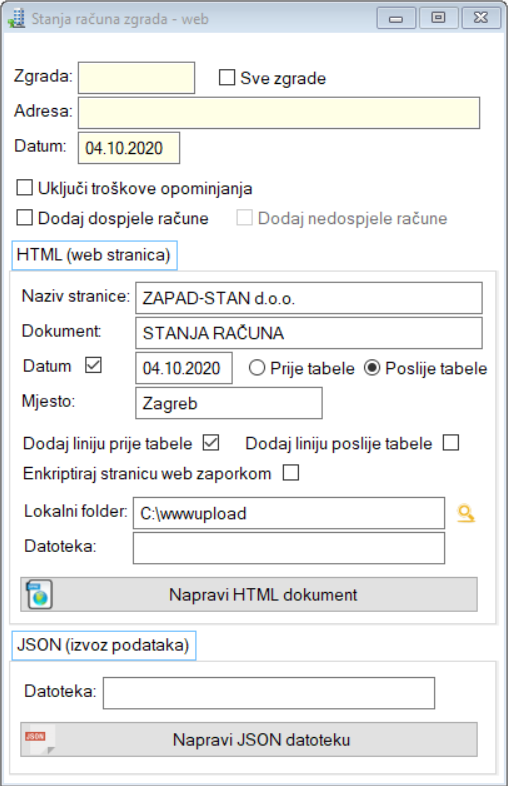Image resolution: width=508 pixels, height=786 pixels.
Task: Click the JSON Datoteka input field
Action: pyautogui.click(x=269, y=693)
